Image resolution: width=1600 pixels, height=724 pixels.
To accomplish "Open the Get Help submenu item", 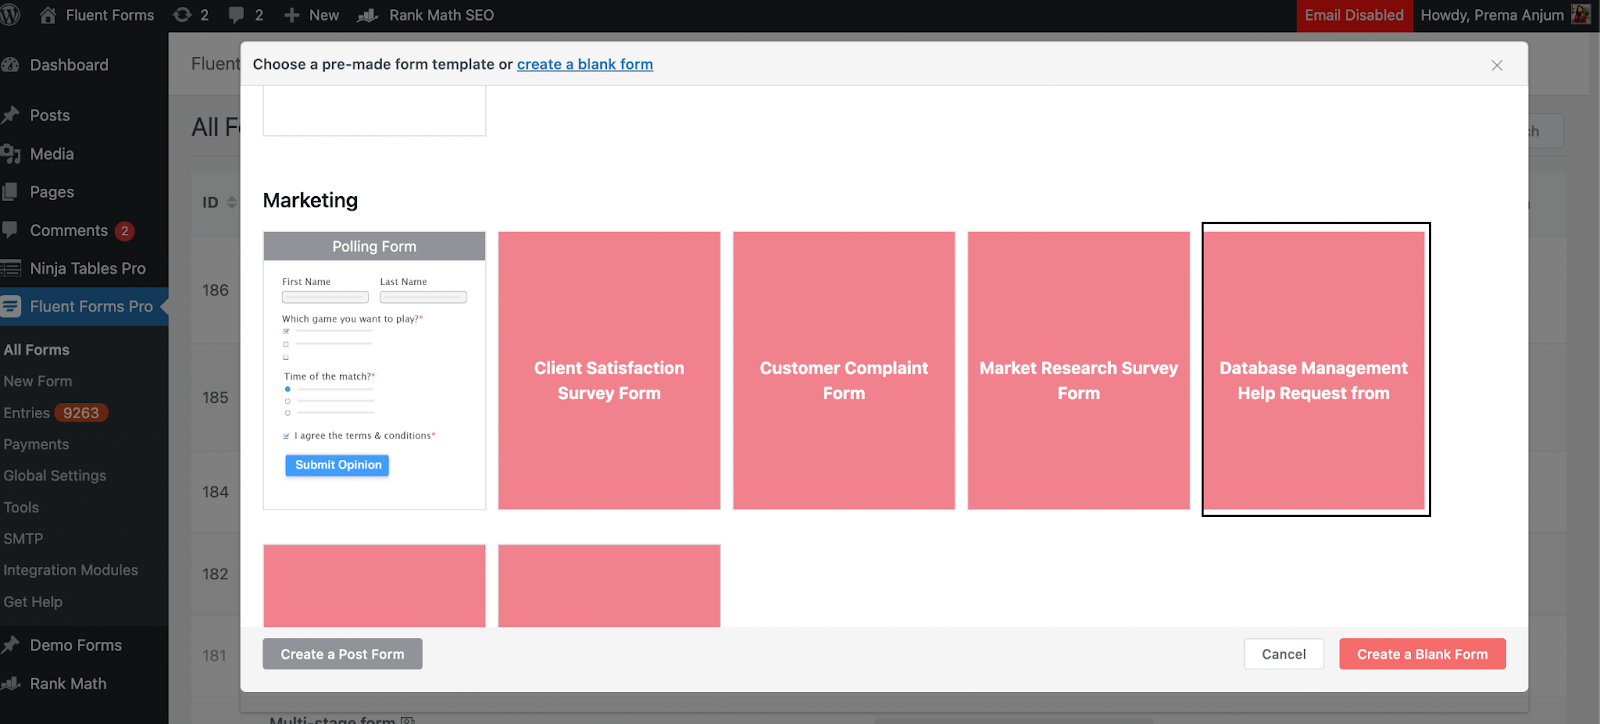I will pos(33,602).
